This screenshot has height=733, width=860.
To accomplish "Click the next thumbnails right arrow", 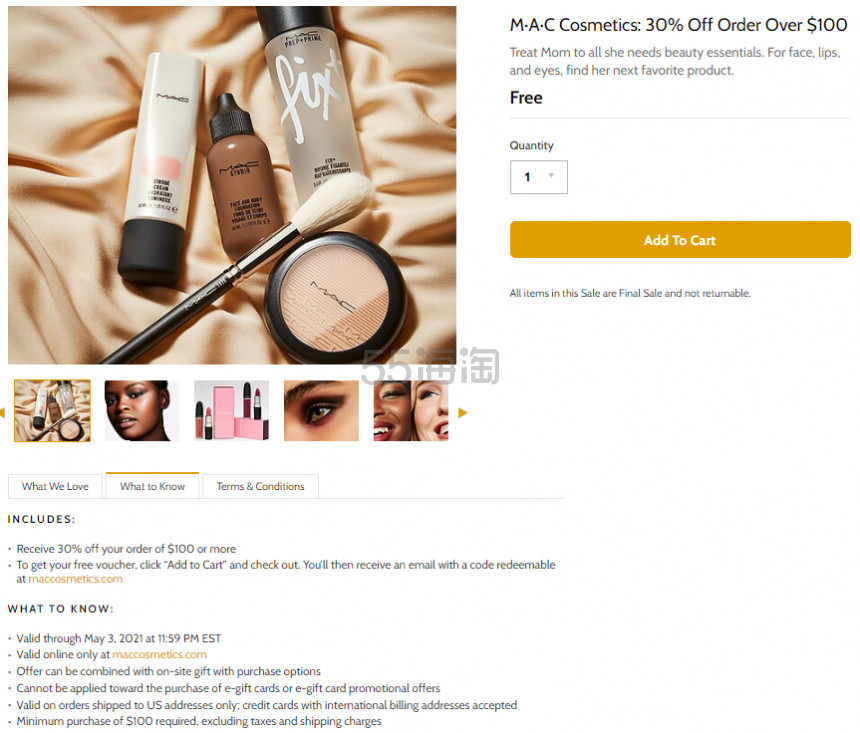I will (x=463, y=413).
